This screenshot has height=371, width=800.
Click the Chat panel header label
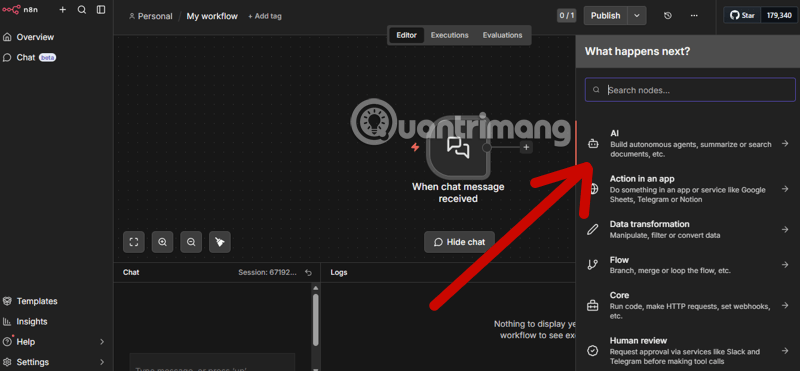click(131, 273)
